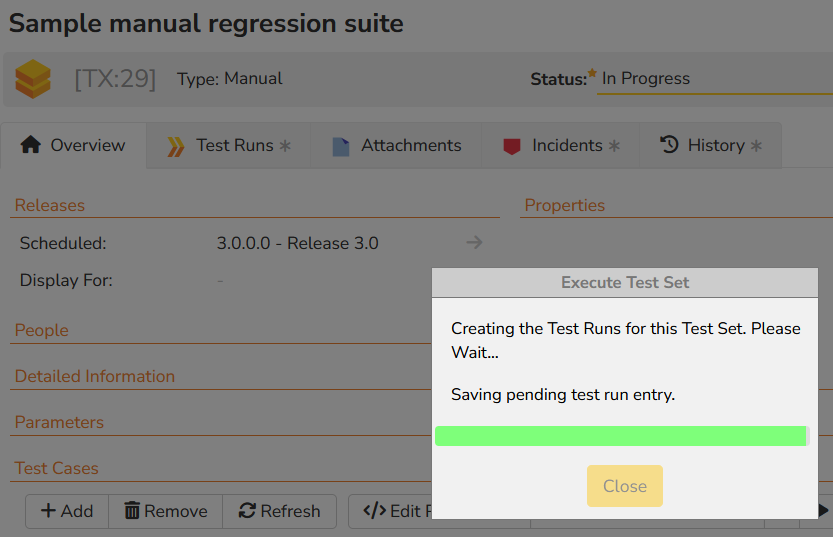Expand the People section

pos(42,330)
